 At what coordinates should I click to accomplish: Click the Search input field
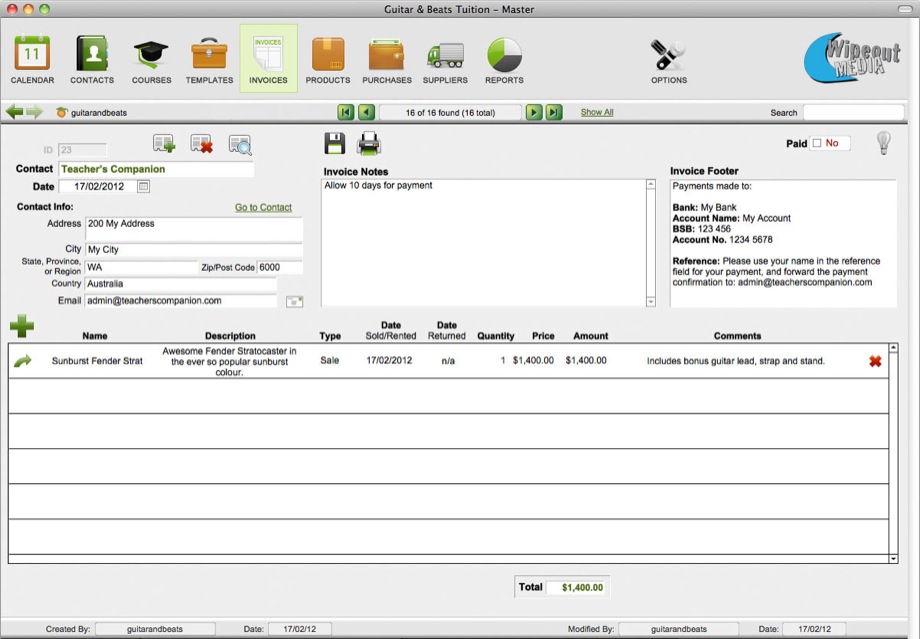[x=852, y=113]
